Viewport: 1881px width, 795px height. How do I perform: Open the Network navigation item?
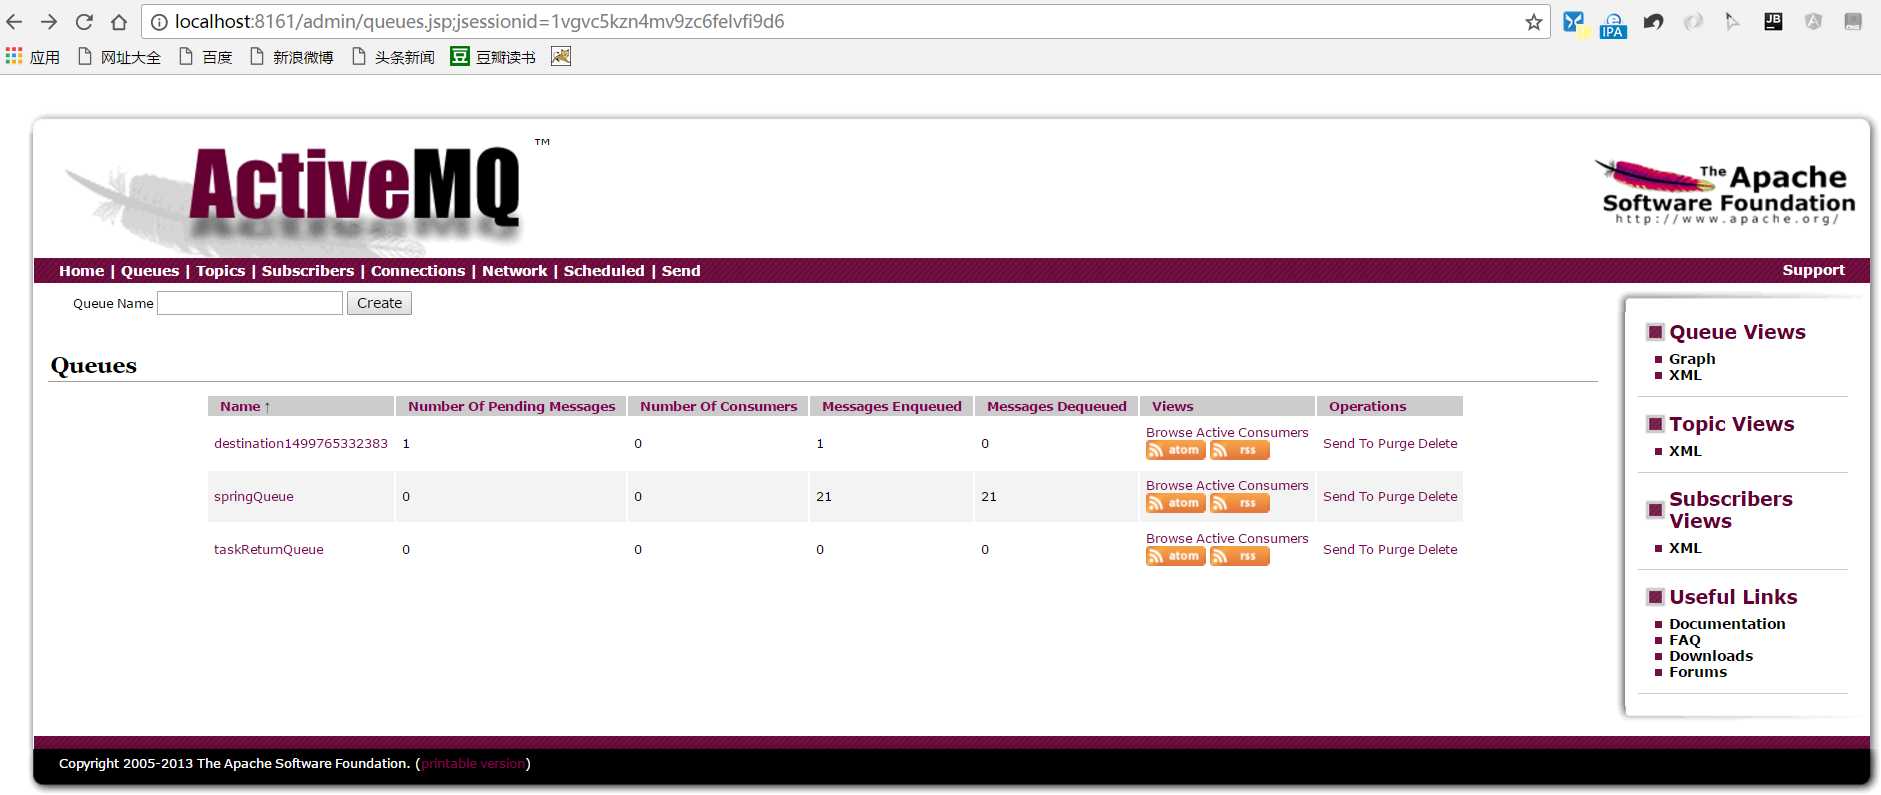(514, 271)
